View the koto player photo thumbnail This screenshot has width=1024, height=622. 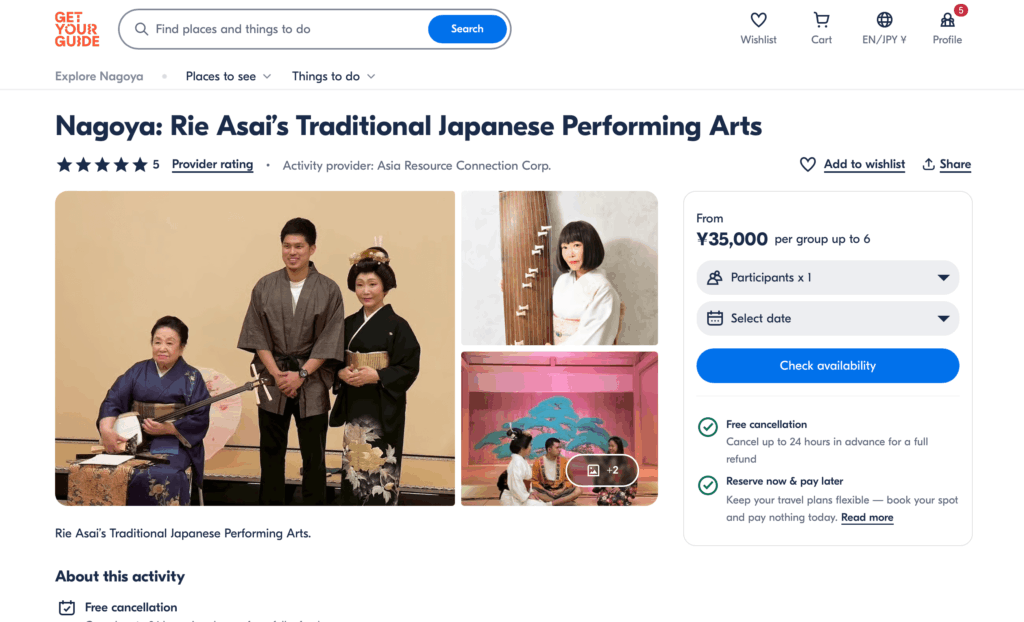tap(559, 268)
